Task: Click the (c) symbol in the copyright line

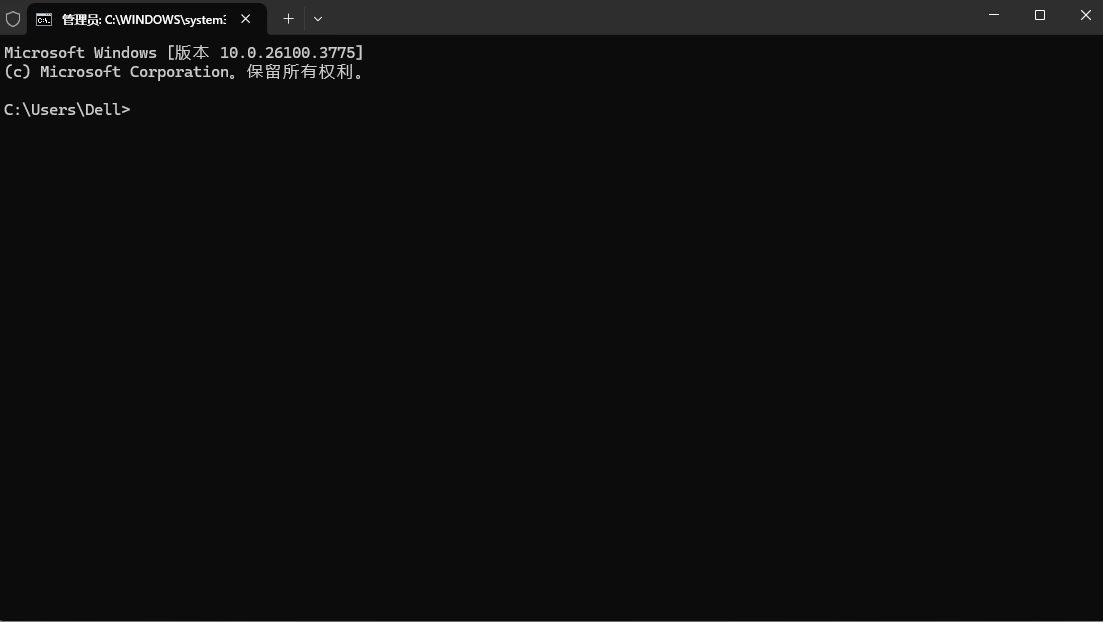Action: (x=18, y=72)
